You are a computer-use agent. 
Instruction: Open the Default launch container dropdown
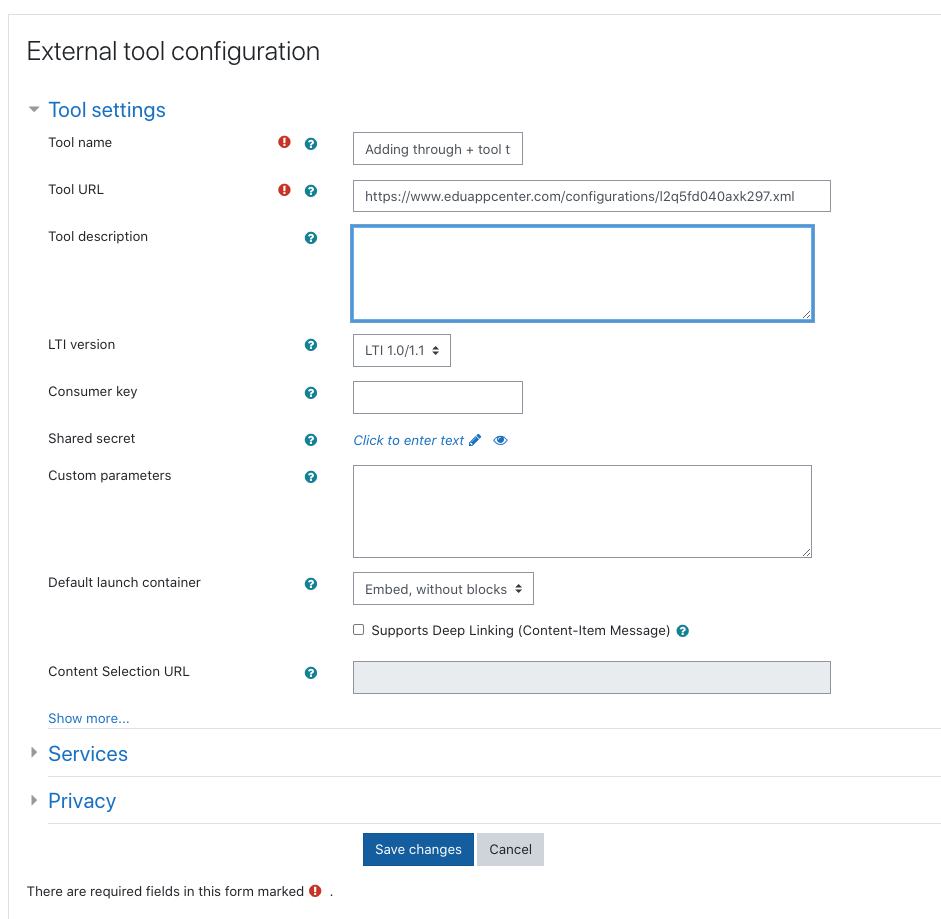(x=443, y=588)
